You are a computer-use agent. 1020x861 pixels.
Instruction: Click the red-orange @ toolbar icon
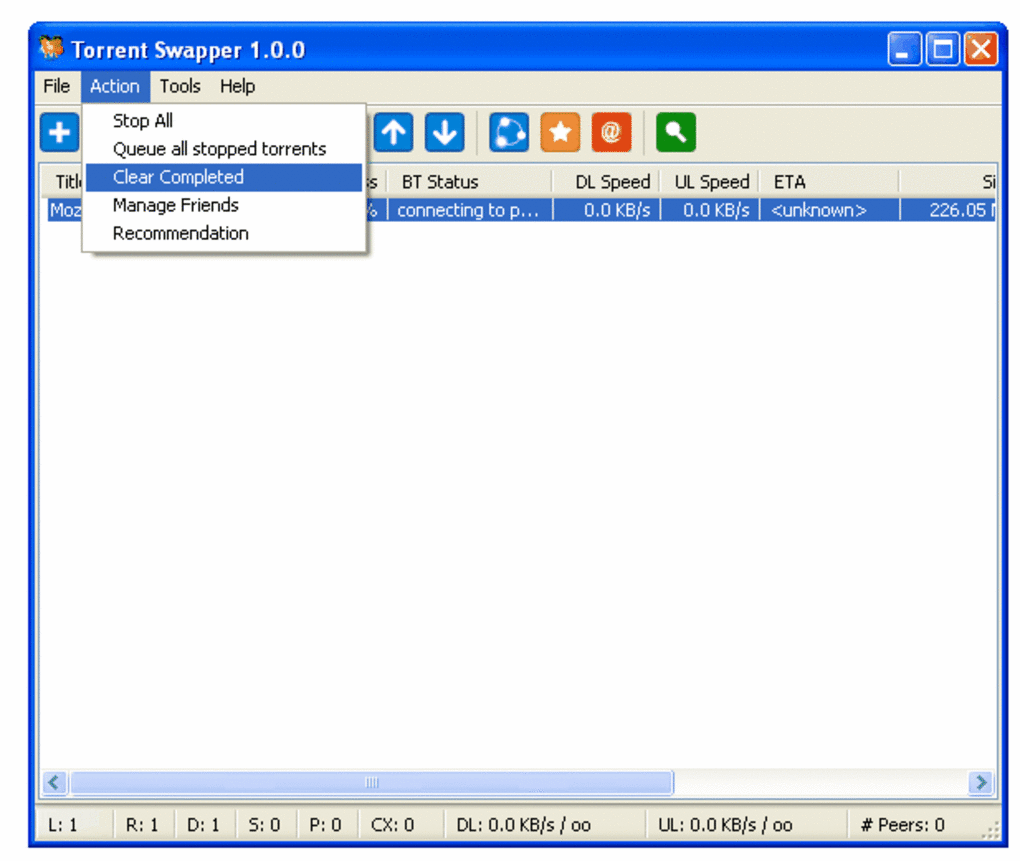(611, 132)
